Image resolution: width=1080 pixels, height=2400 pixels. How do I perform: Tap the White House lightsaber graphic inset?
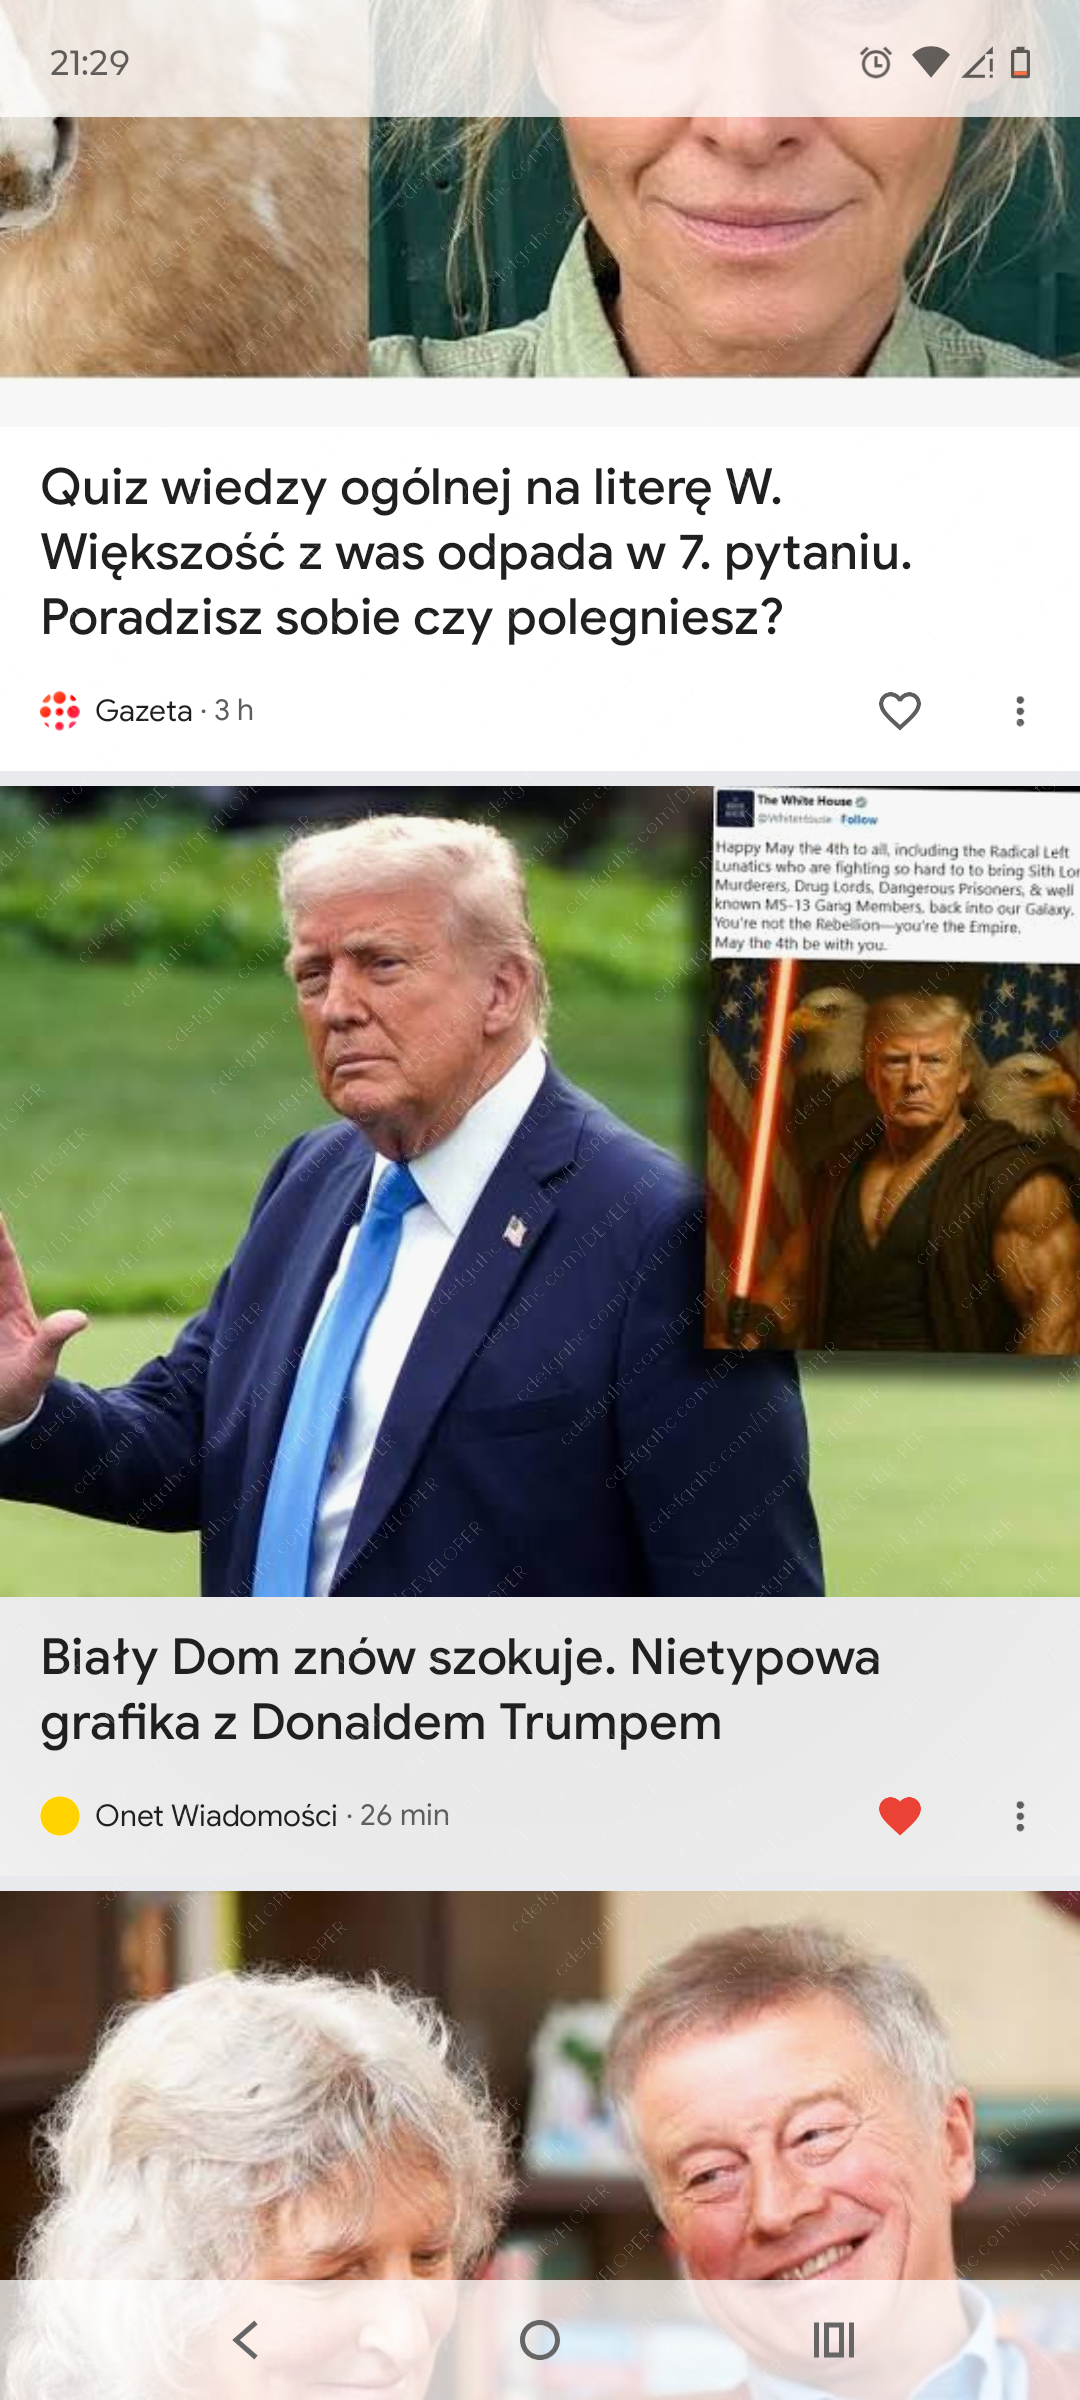[x=893, y=1068]
